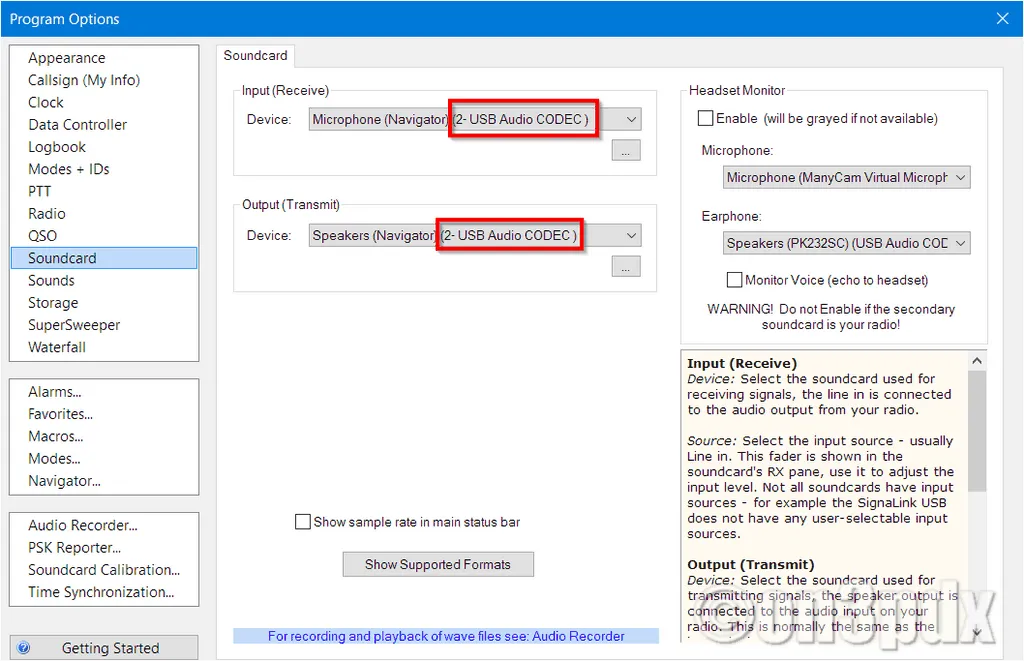Viewport: 1024px width, 661px height.
Task: Enable the Headset Monitor checkbox
Action: coord(705,118)
